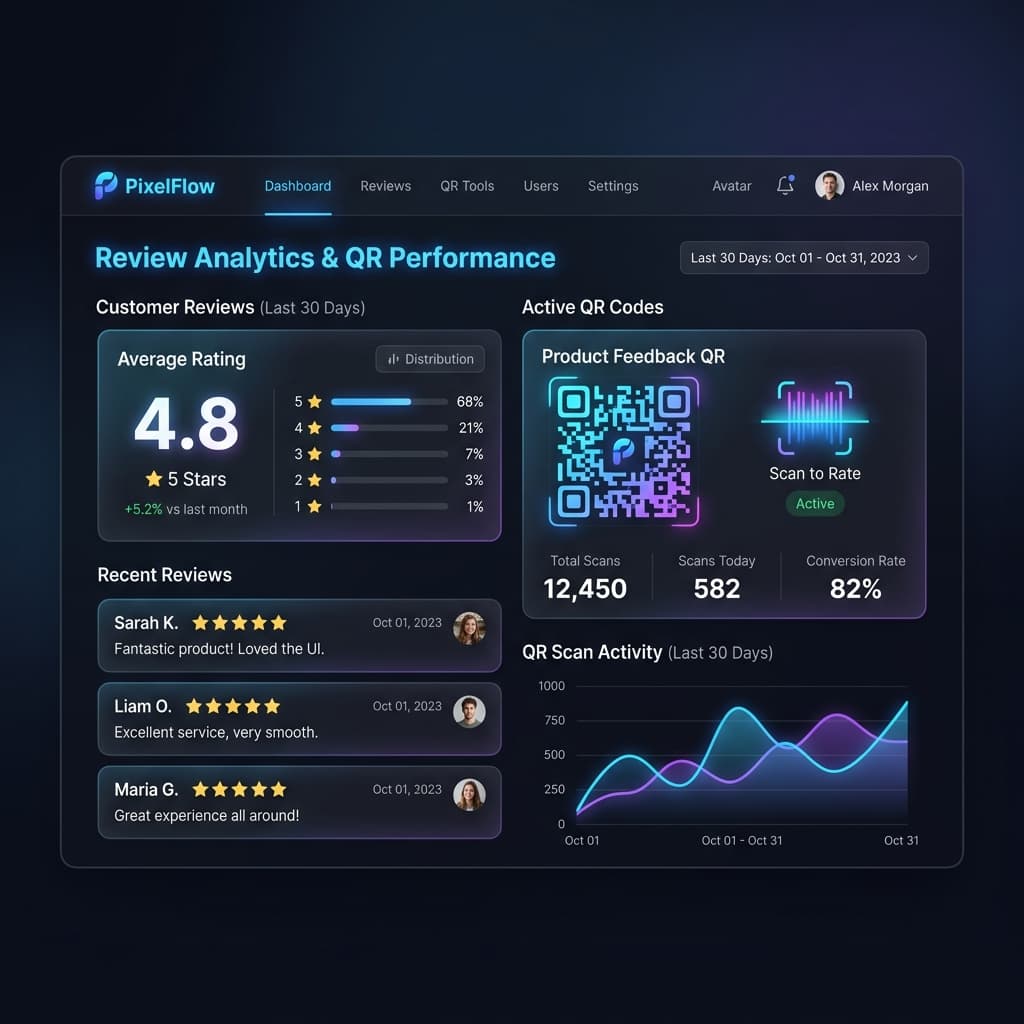Click the PixelFlow logo icon

(x=106, y=185)
